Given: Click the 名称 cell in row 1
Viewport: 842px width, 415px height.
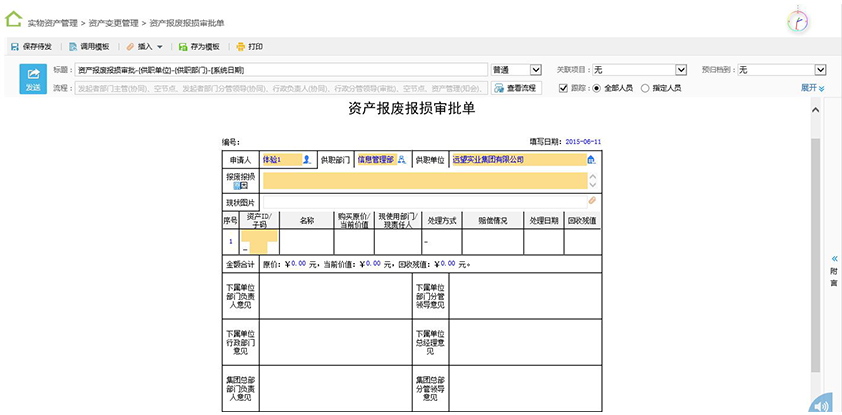Looking at the screenshot, I should tap(307, 242).
